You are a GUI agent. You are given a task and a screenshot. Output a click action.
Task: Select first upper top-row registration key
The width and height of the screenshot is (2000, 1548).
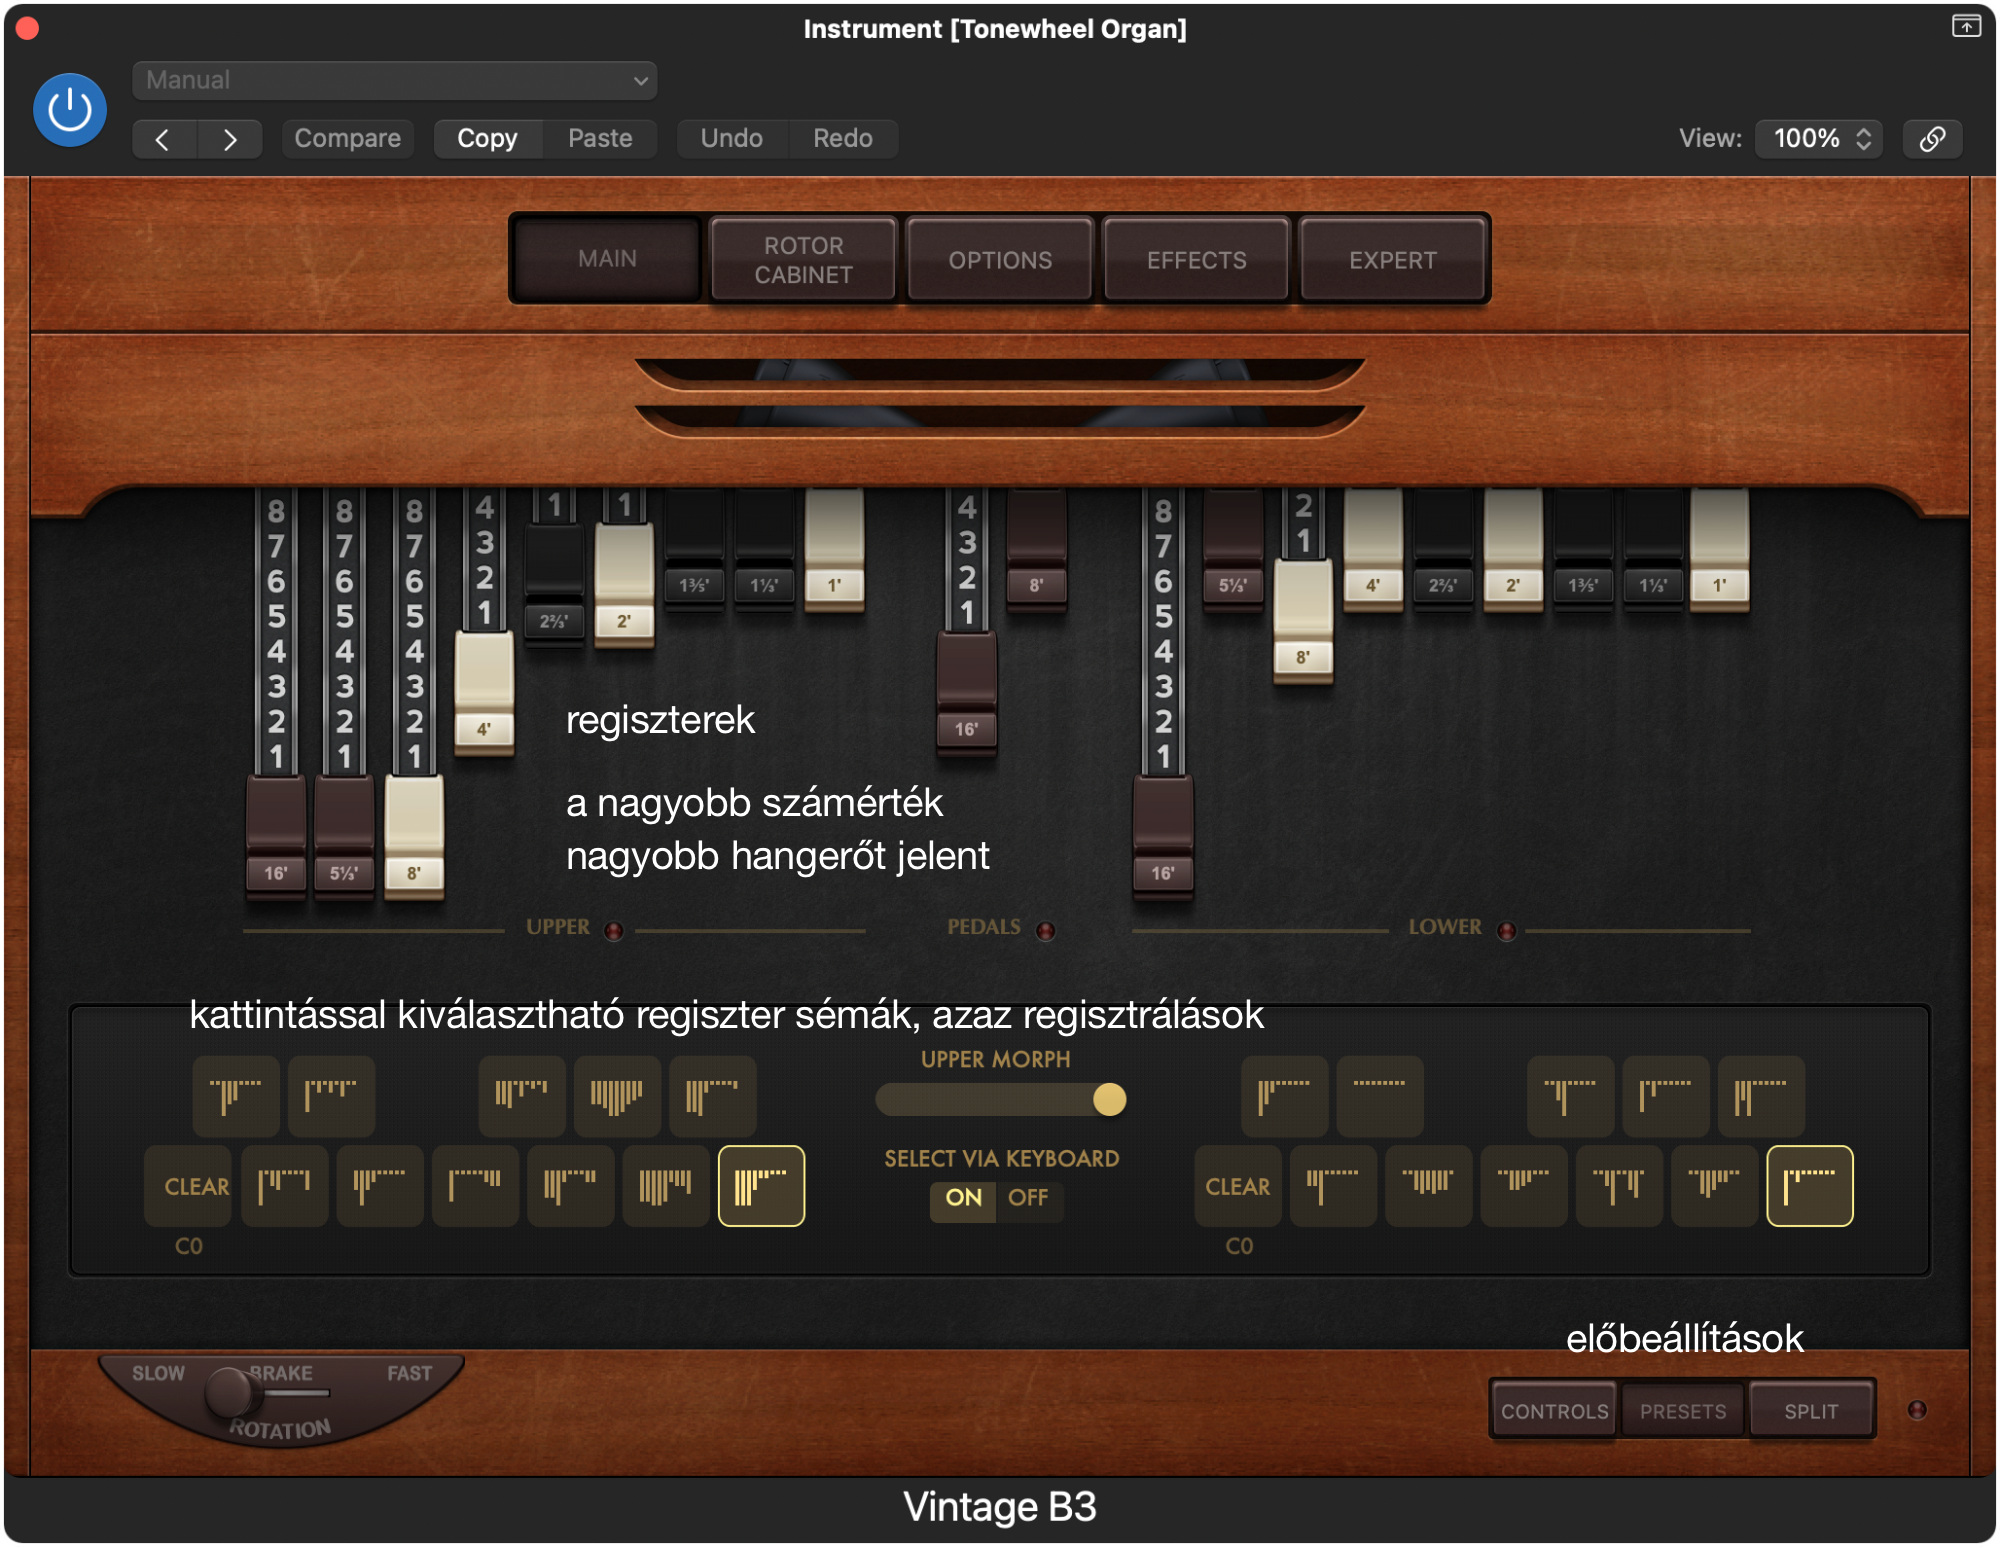click(x=236, y=1096)
